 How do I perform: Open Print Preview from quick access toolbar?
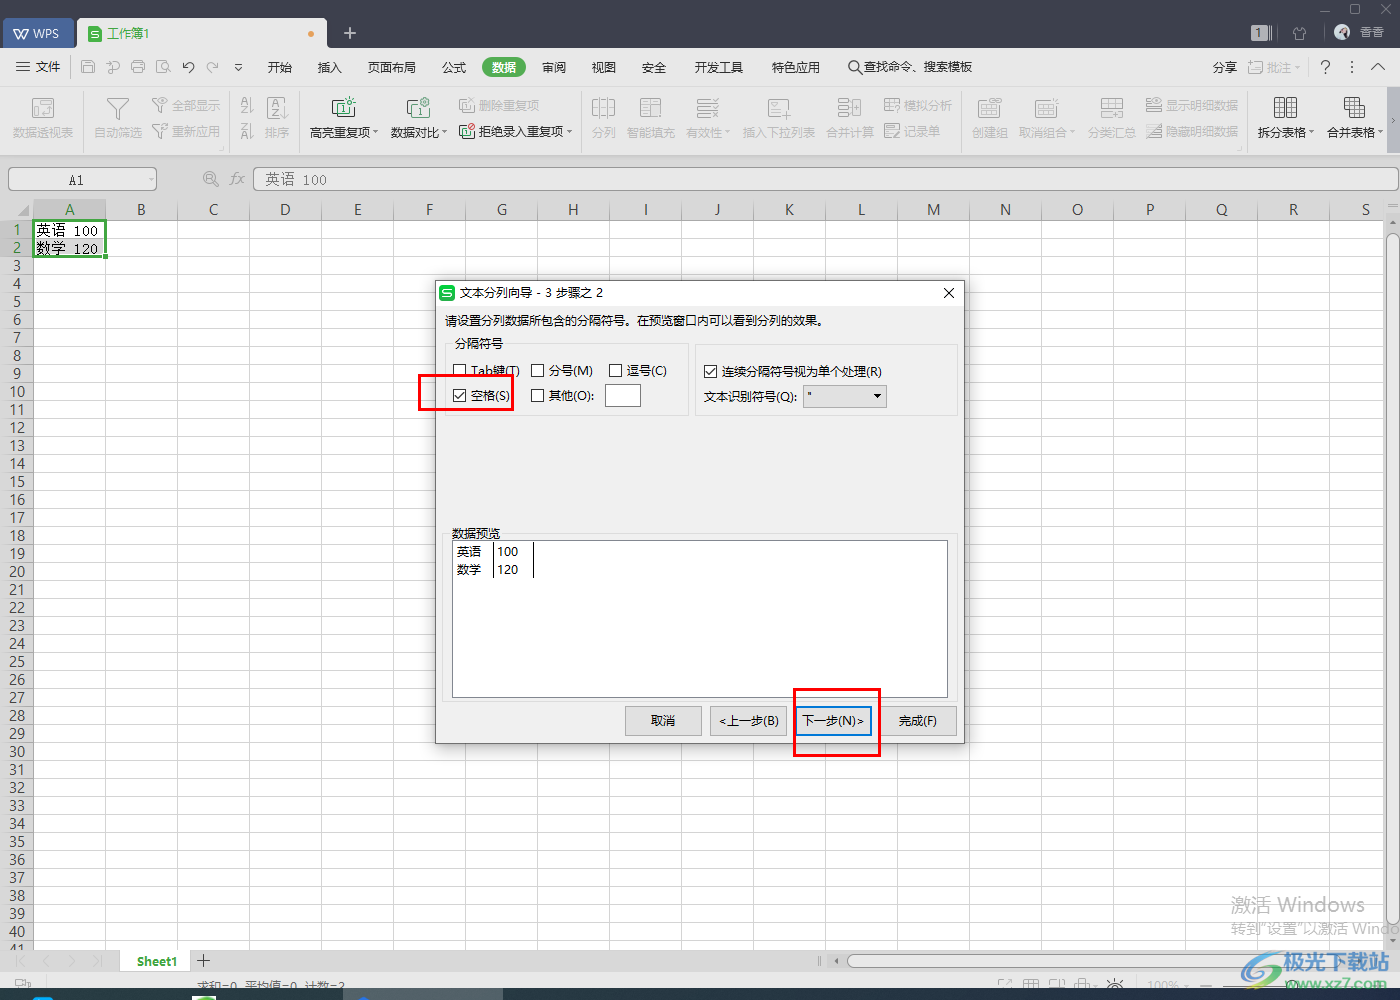(x=163, y=67)
